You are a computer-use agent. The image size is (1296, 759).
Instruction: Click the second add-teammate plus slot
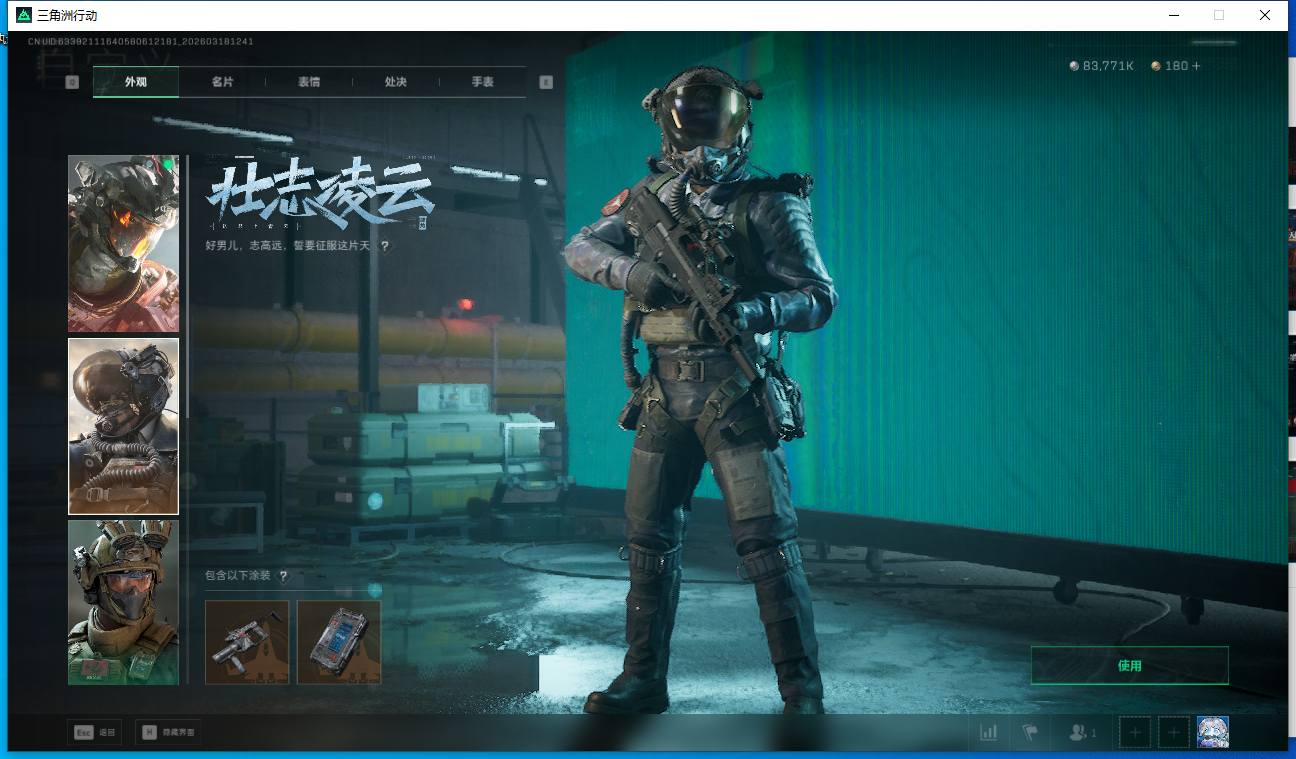click(x=1174, y=732)
